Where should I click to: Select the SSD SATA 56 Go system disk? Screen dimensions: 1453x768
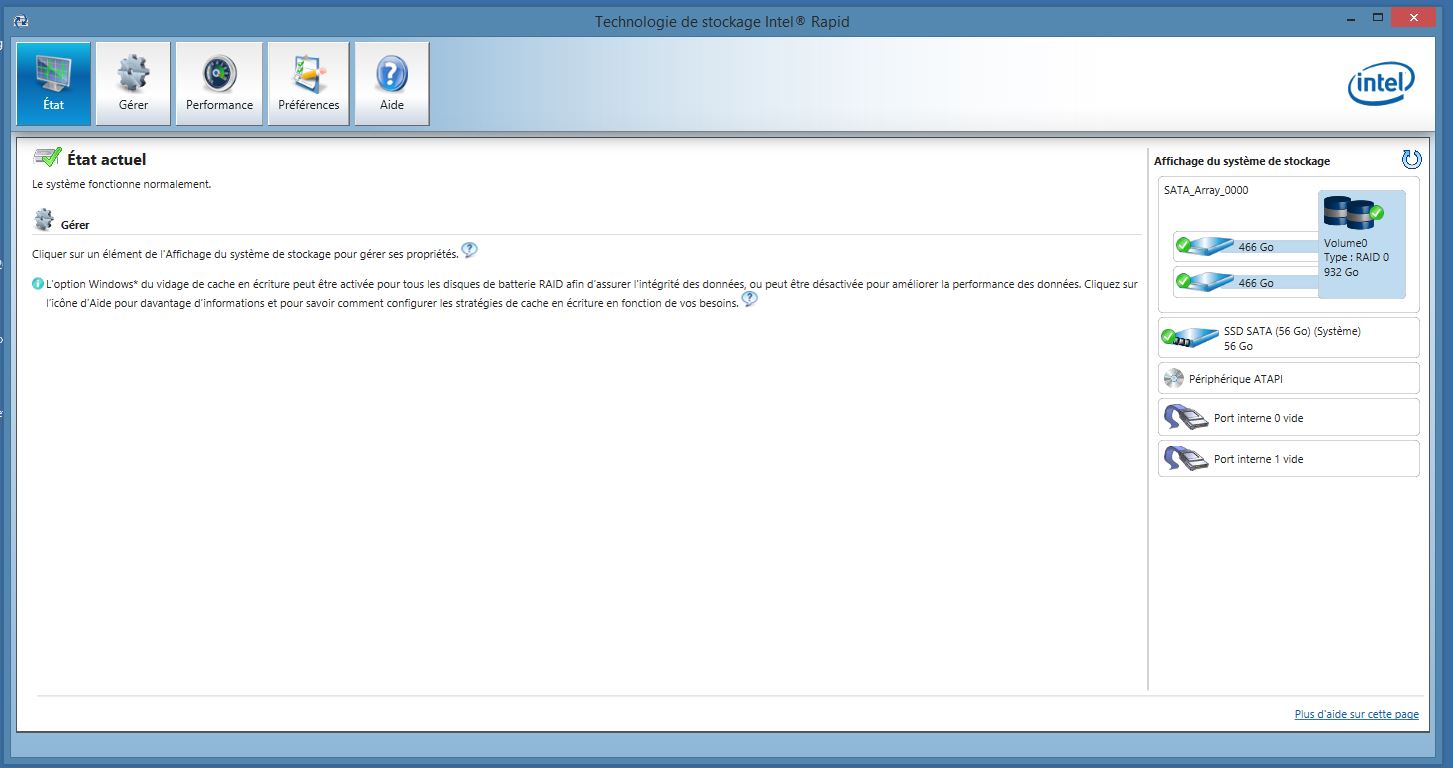coord(1288,338)
